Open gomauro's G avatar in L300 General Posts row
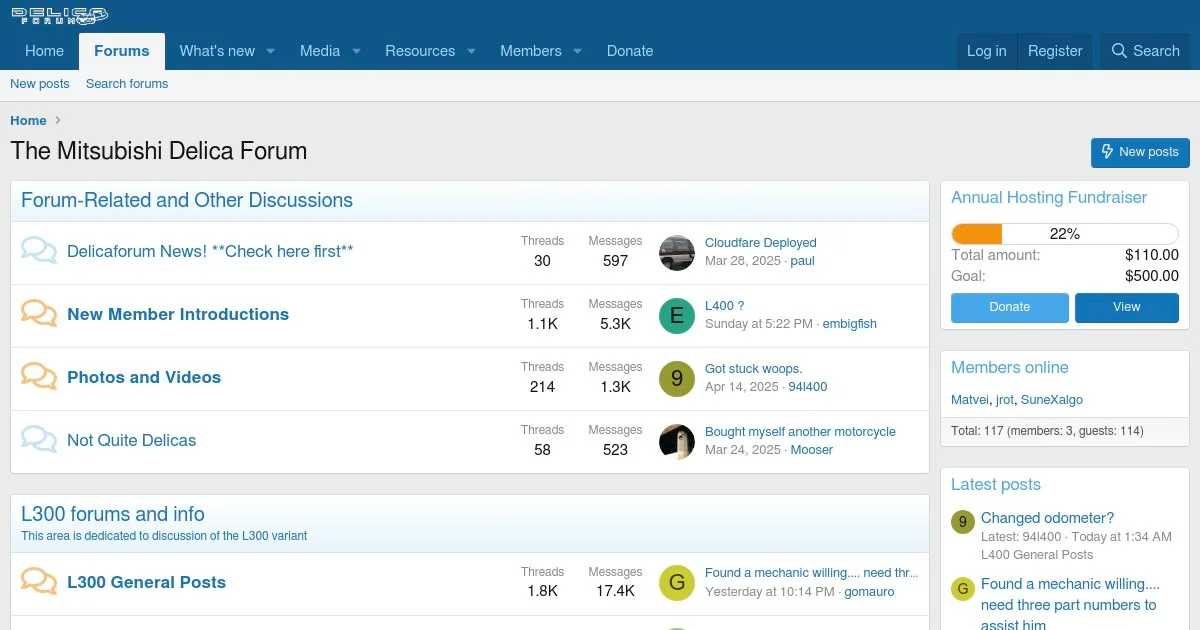This screenshot has width=1200, height=630. (x=677, y=584)
